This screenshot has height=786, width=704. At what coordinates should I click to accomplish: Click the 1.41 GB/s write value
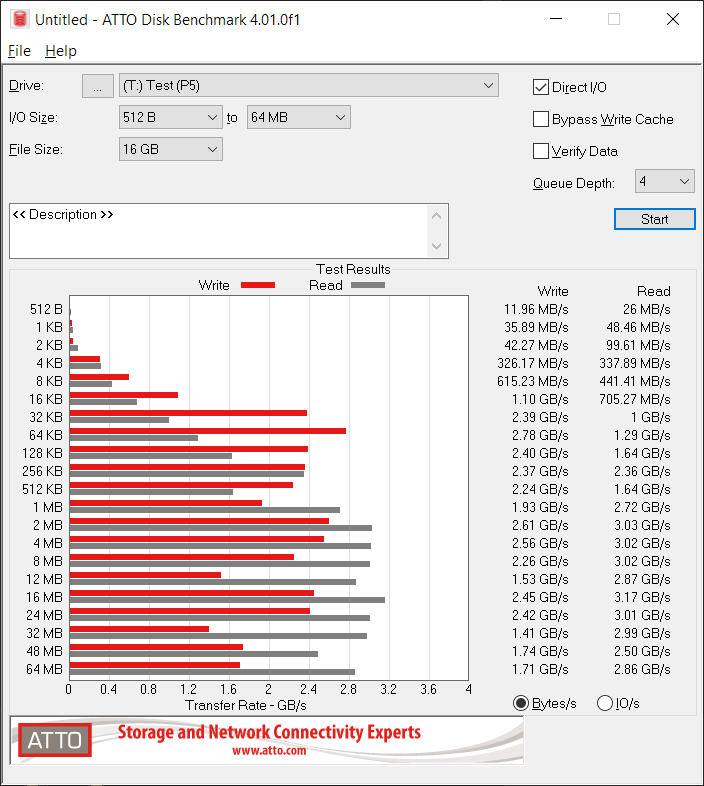pos(540,633)
